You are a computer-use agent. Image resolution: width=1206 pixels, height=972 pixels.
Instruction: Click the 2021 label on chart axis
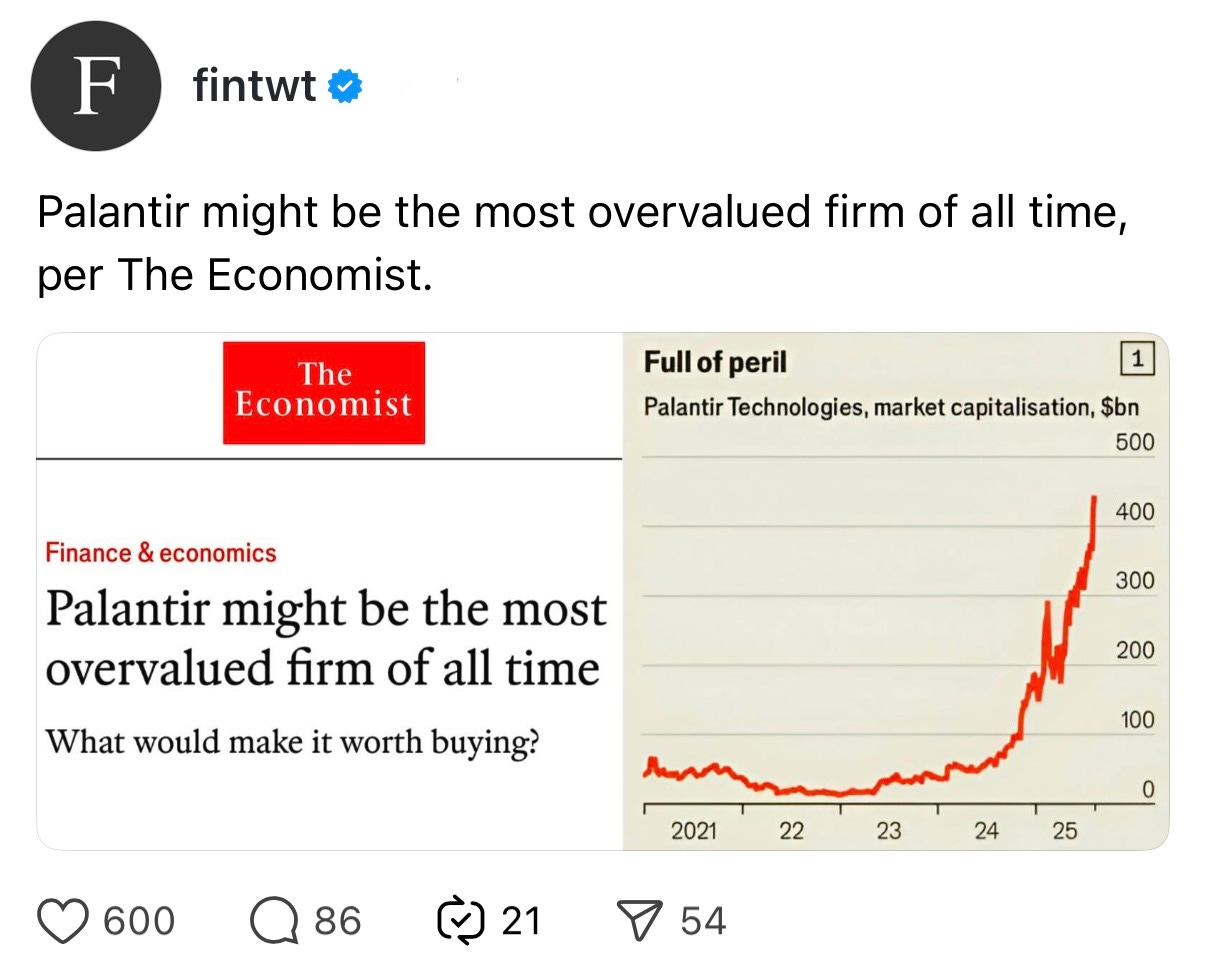693,830
